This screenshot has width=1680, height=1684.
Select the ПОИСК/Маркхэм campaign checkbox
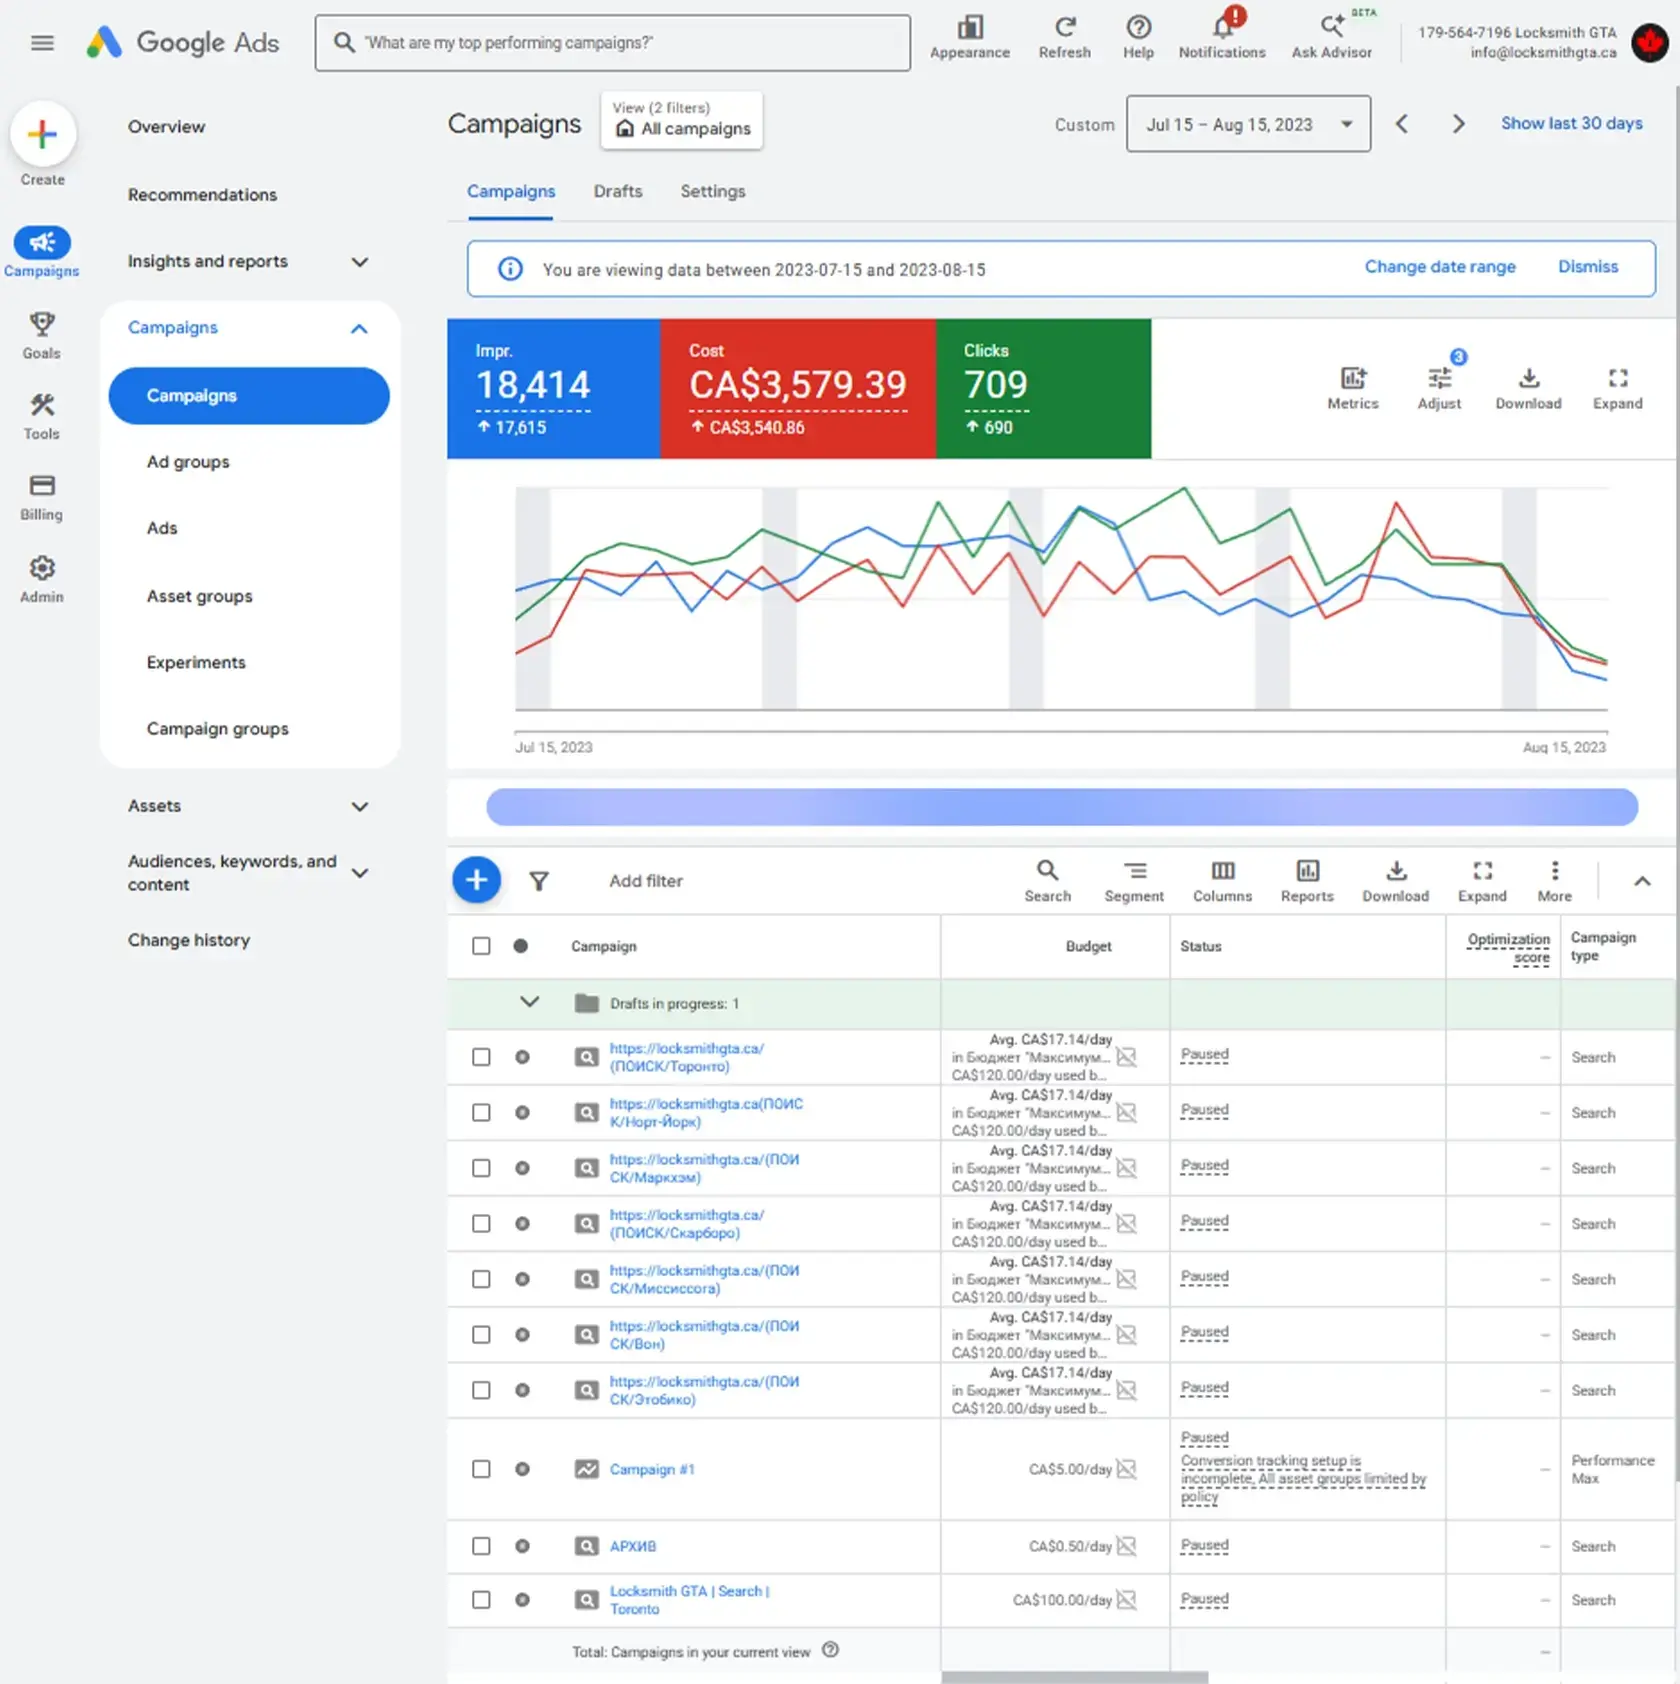click(481, 1168)
